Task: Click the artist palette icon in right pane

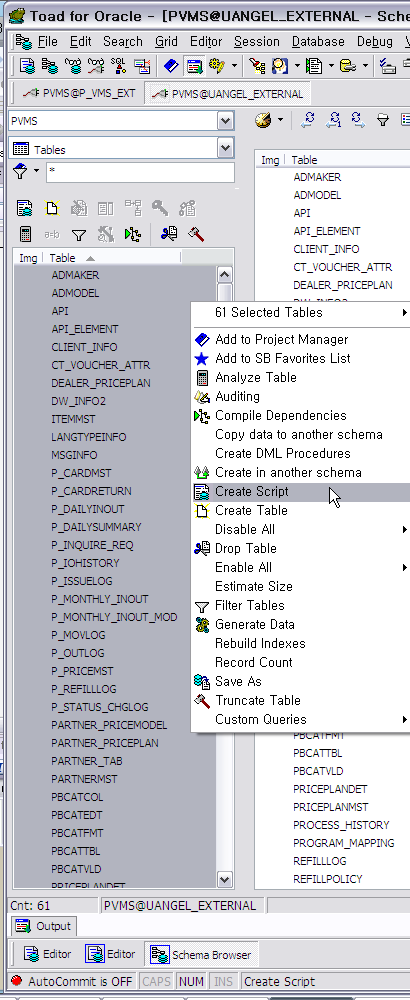Action: point(263,120)
